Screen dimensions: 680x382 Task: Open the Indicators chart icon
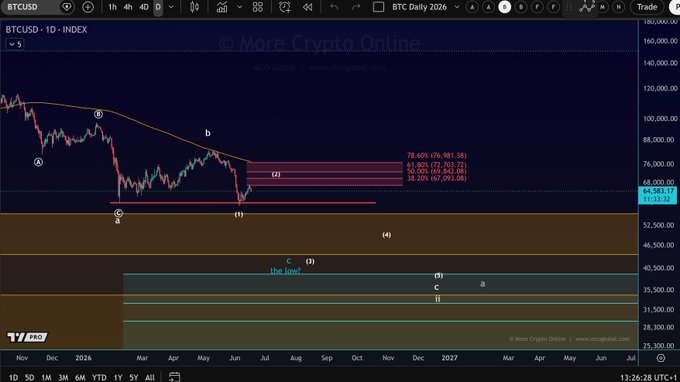pyautogui.click(x=222, y=7)
